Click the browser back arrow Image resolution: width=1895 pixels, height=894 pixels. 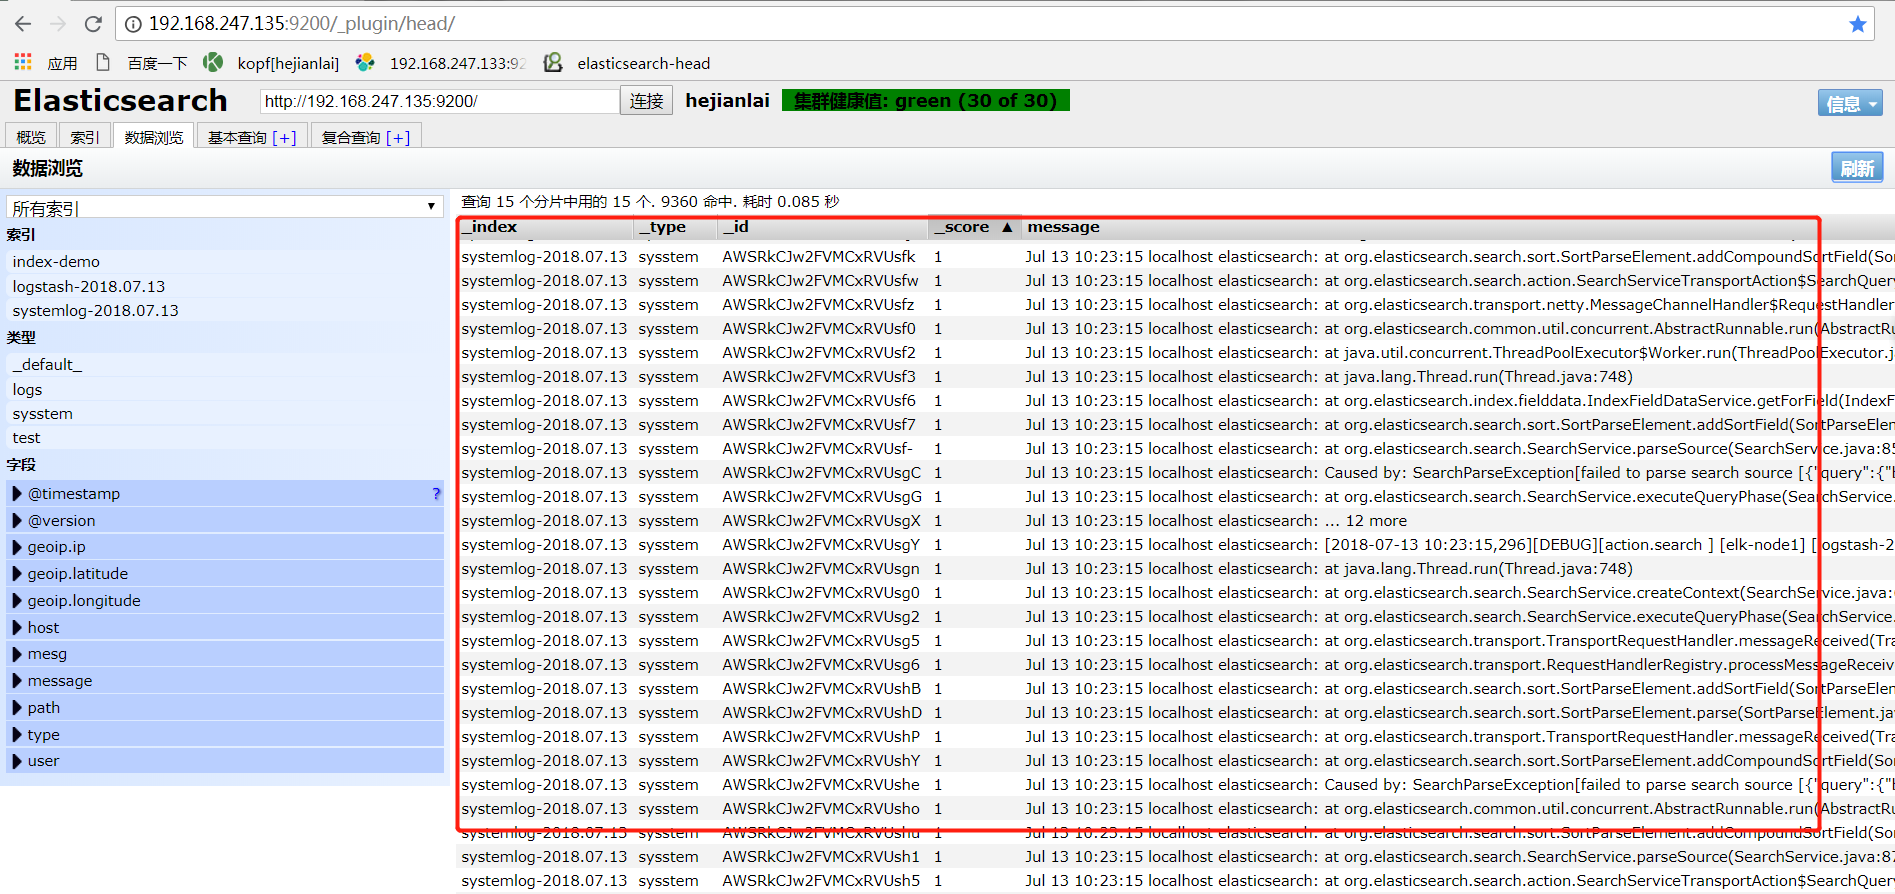point(23,24)
